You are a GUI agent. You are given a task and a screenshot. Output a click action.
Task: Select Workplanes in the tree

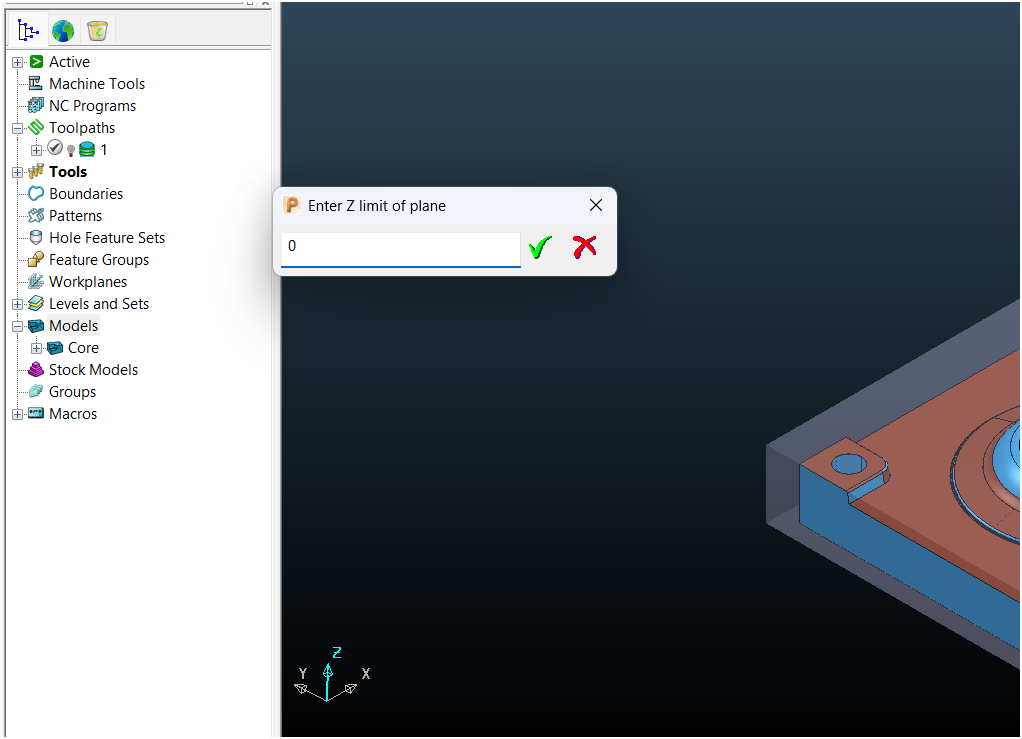(88, 282)
